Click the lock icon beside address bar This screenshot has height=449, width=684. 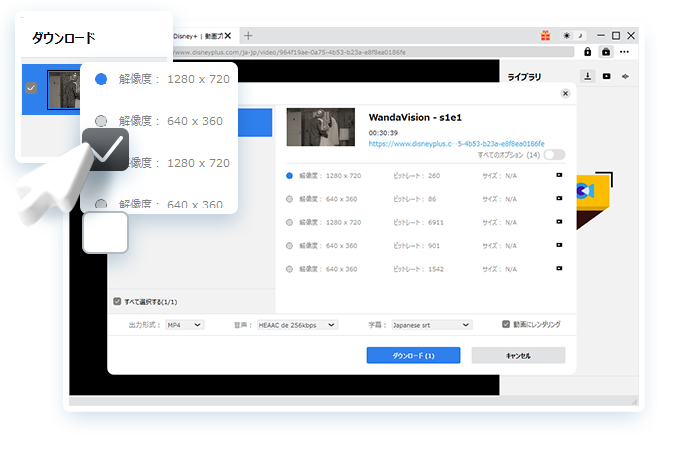coord(588,51)
